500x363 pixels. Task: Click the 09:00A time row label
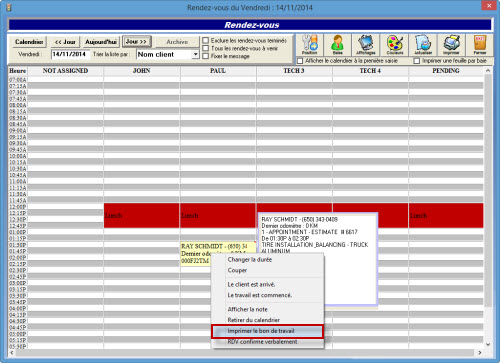point(18,130)
